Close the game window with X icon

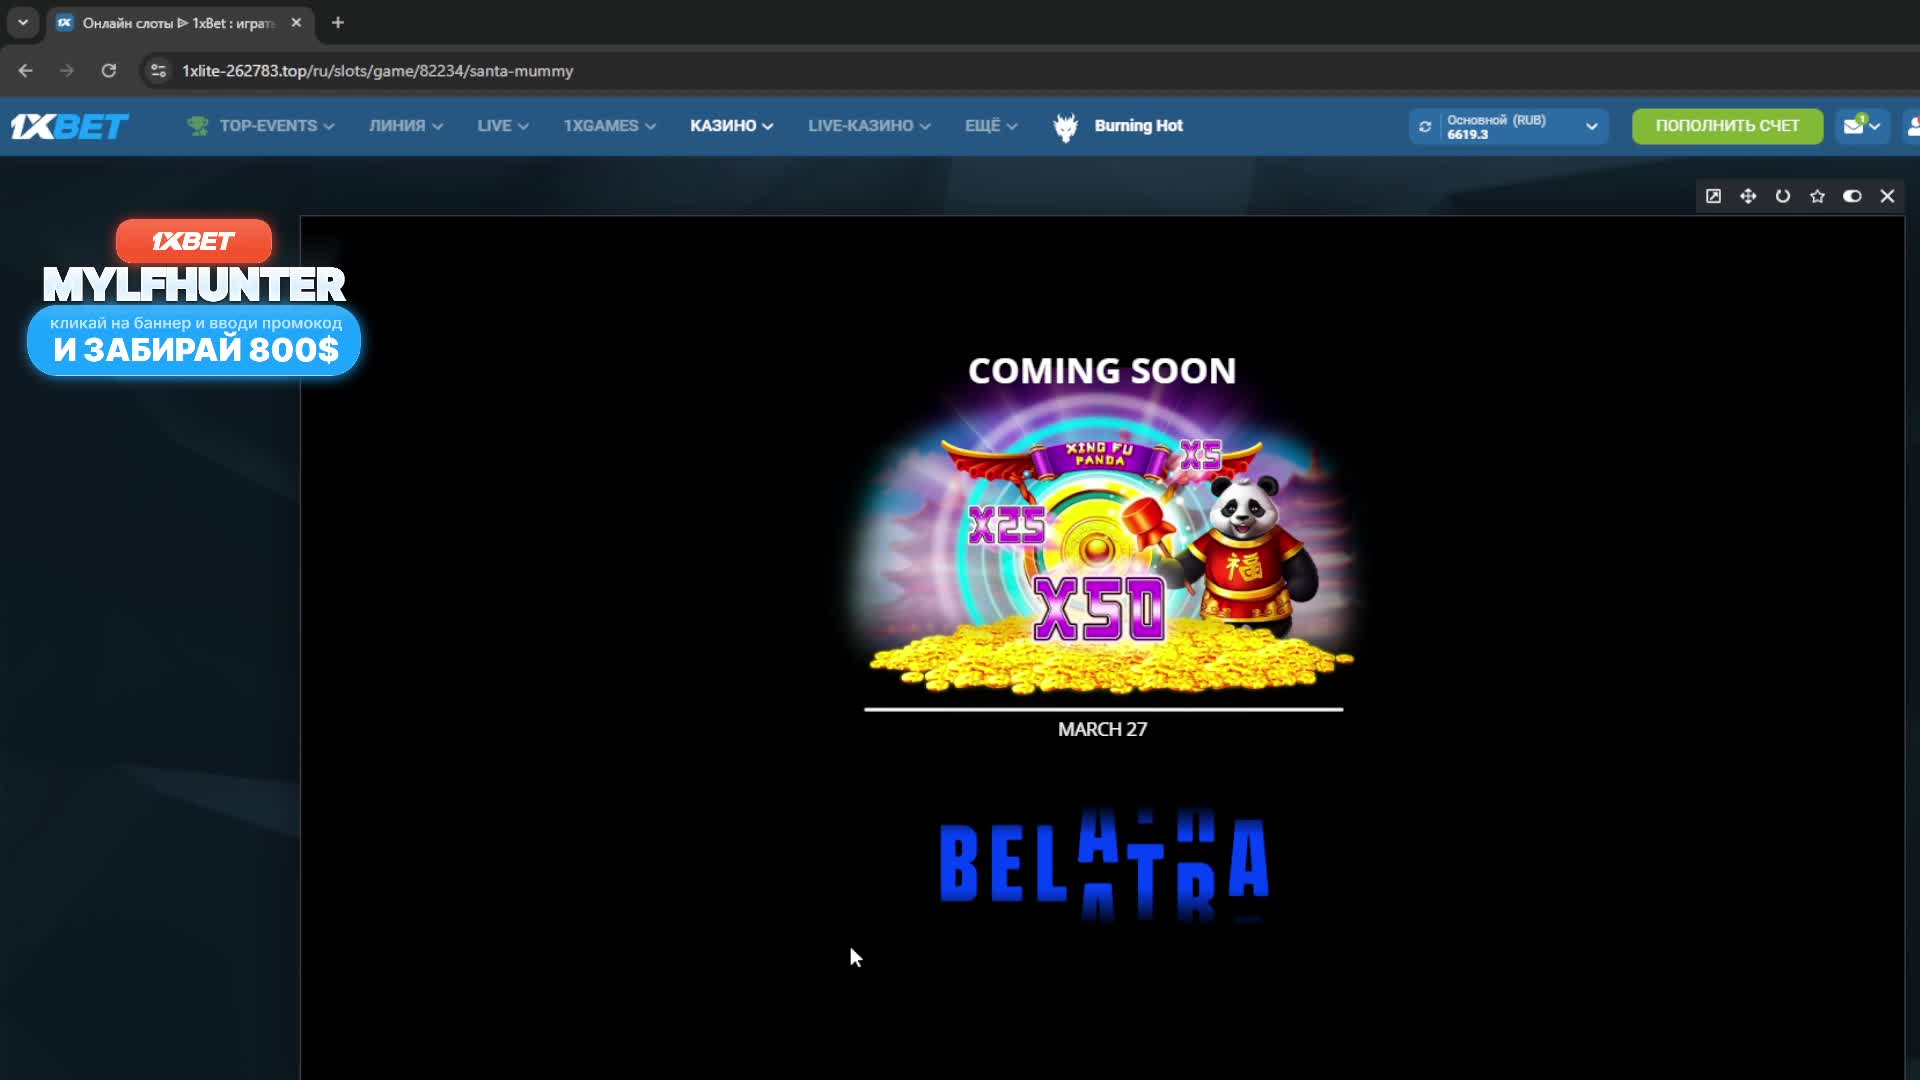(1887, 196)
